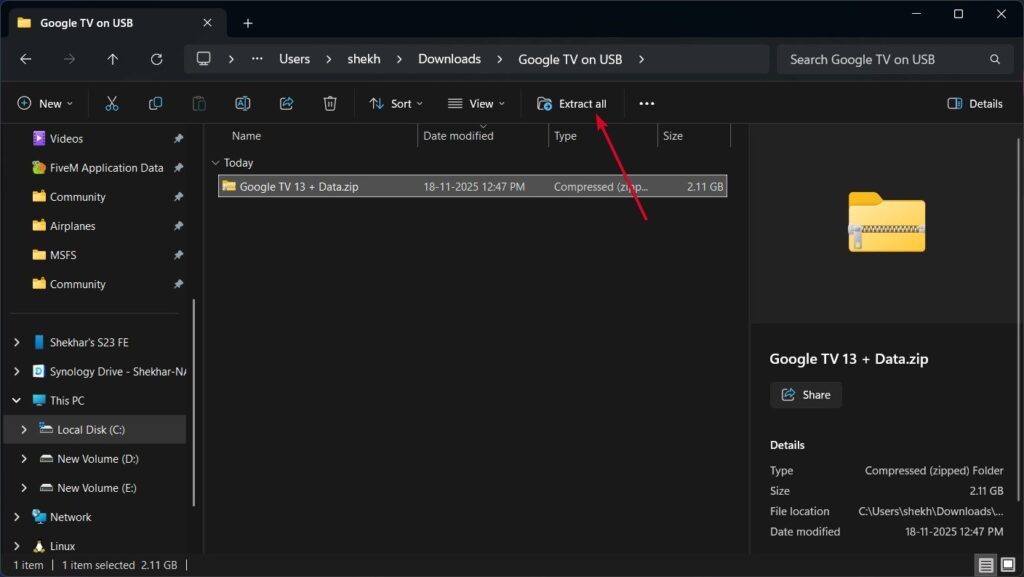Screen dimensions: 1024x577
Task: Toggle the Details pane button
Action: tap(974, 103)
